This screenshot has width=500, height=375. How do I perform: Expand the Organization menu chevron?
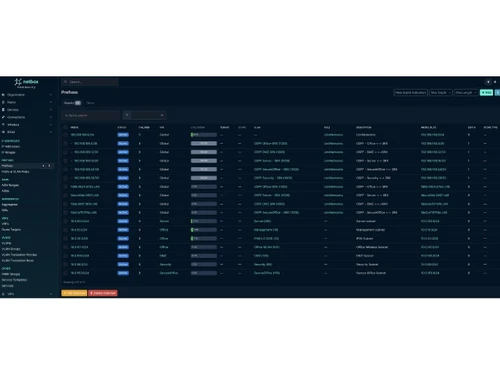(x=51, y=95)
